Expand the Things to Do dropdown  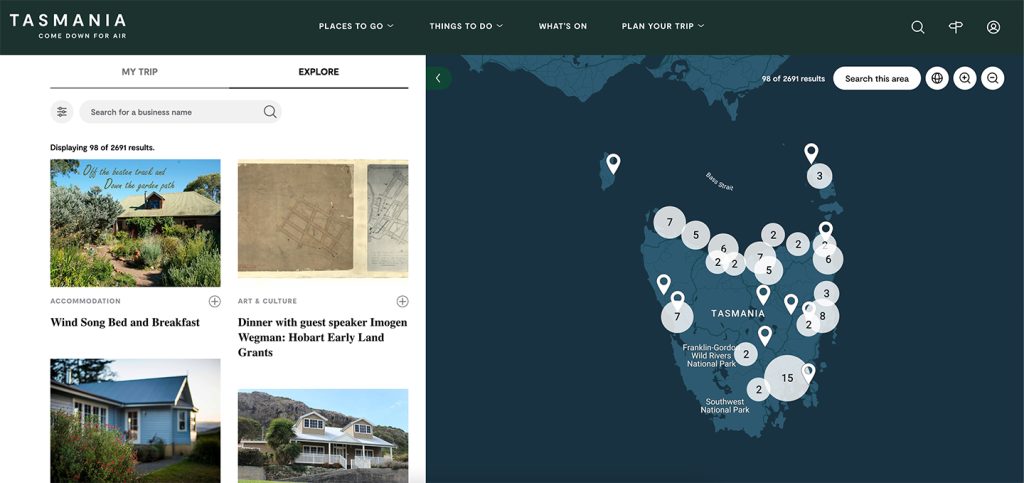pyautogui.click(x=466, y=26)
